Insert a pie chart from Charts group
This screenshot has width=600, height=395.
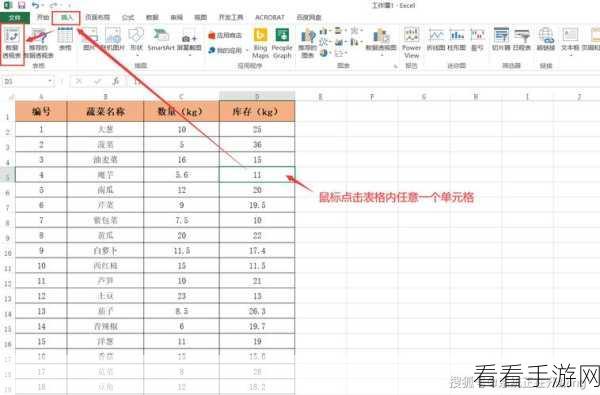[x=324, y=52]
